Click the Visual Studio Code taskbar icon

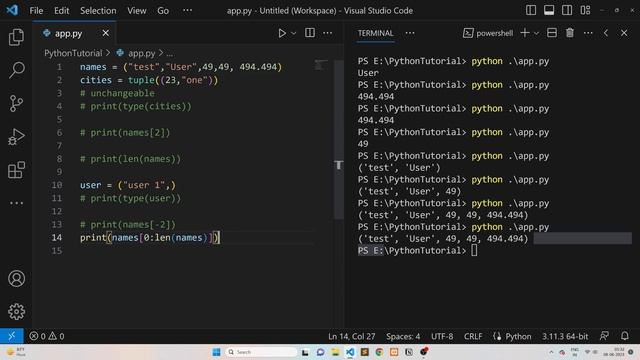pyautogui.click(x=350, y=352)
